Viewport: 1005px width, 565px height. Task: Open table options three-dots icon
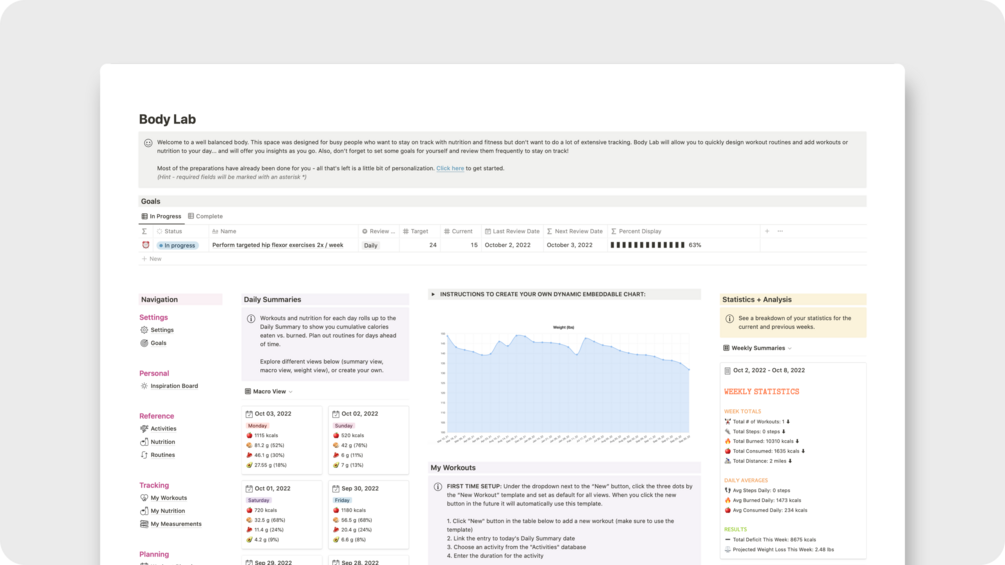click(x=780, y=231)
